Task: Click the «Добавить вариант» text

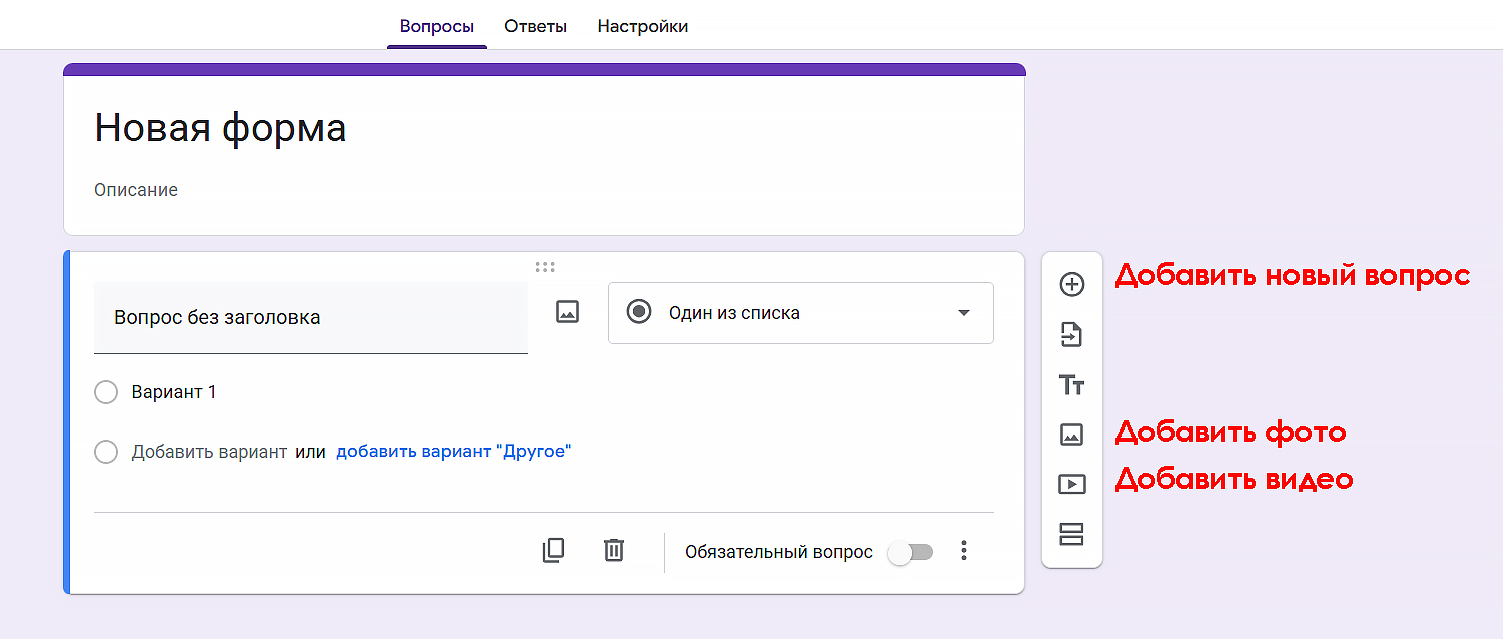Action: pos(209,452)
